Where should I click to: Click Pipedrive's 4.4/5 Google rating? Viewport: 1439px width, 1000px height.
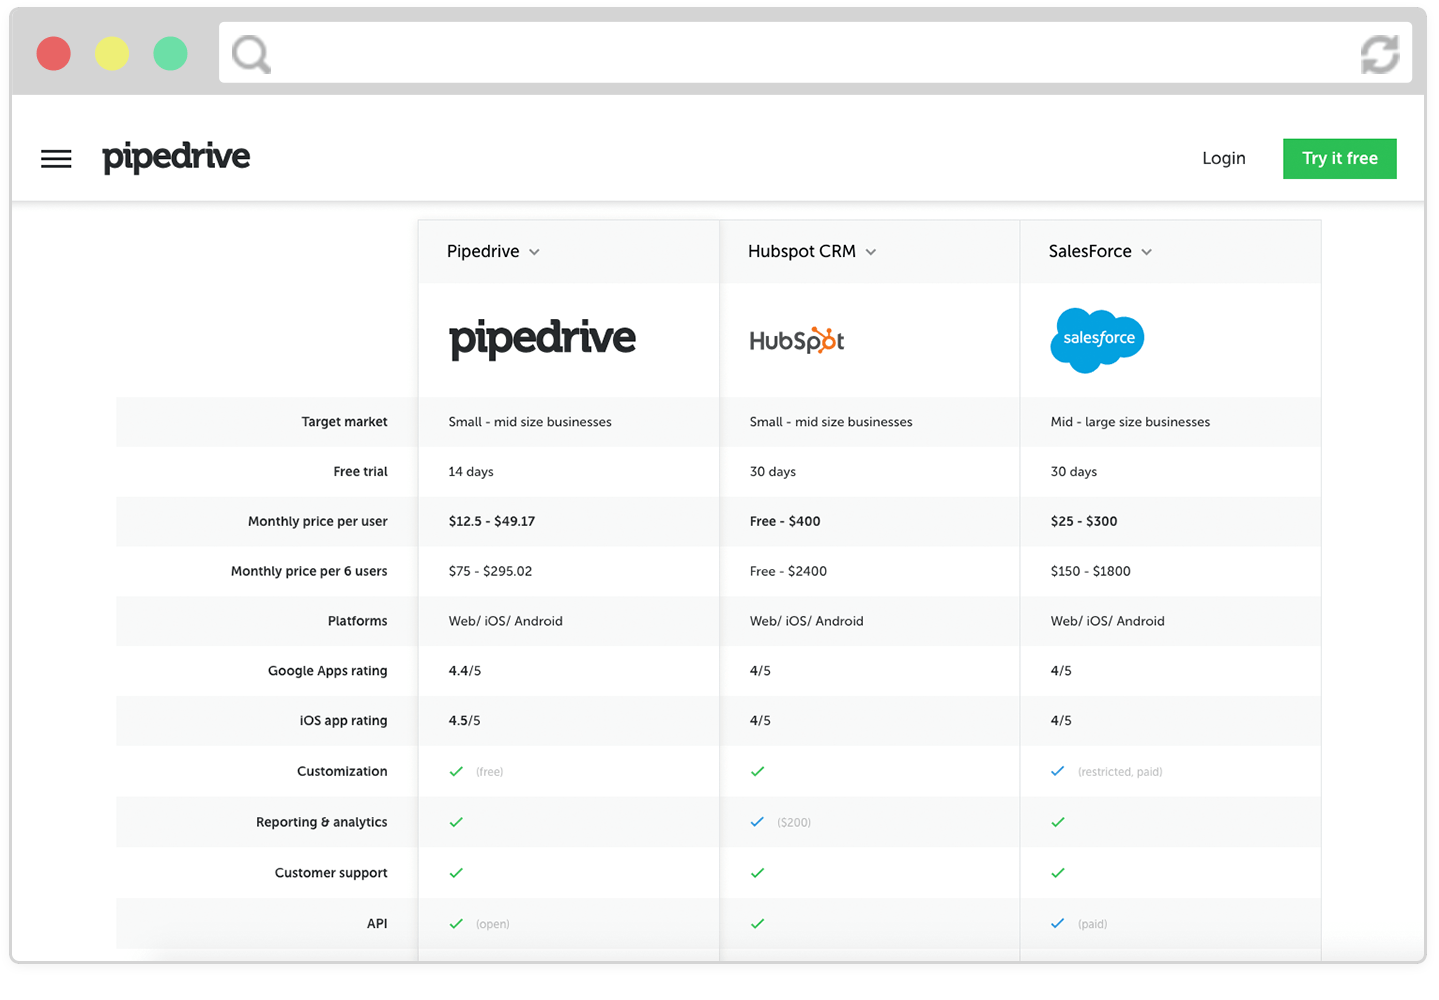click(x=465, y=671)
